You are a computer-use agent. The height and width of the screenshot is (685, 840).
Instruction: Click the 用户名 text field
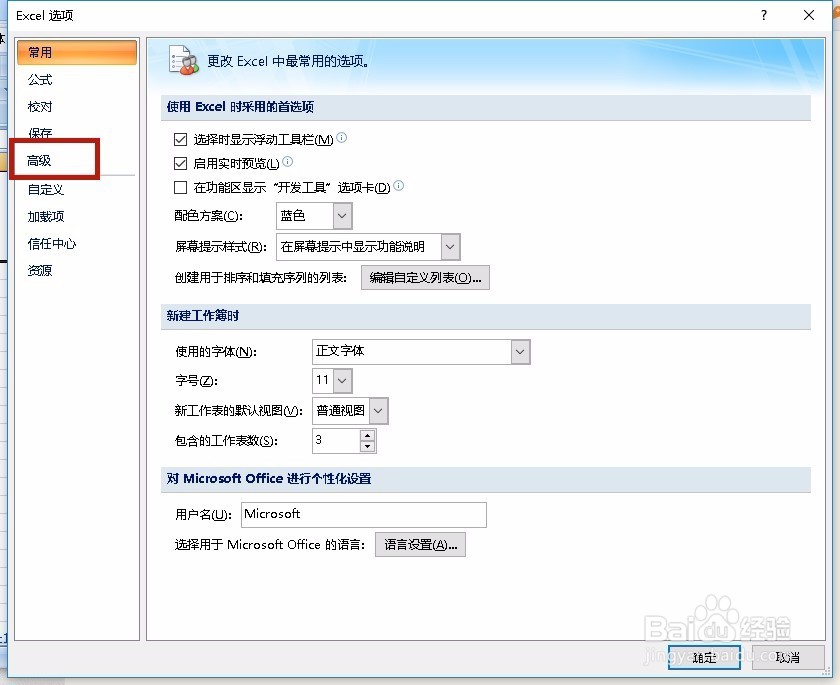click(x=364, y=515)
